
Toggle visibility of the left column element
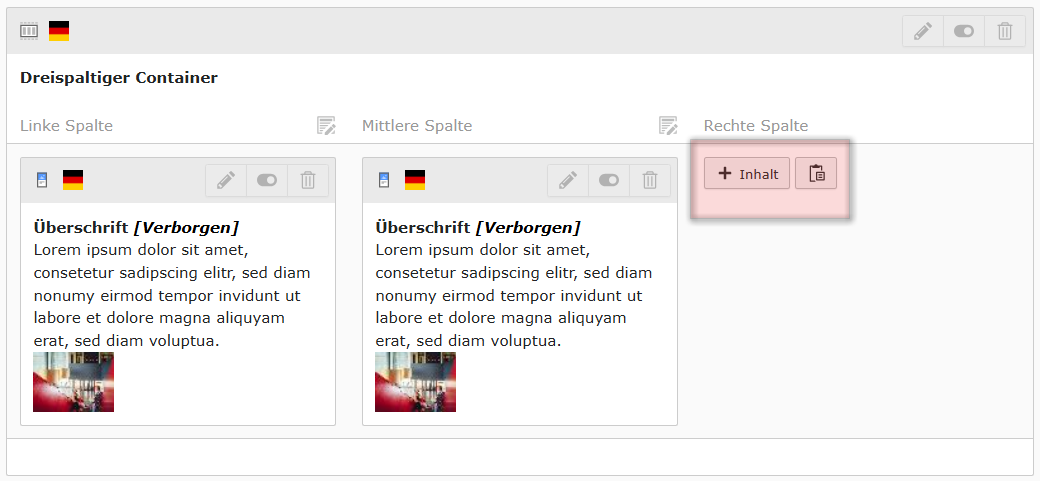tap(267, 180)
